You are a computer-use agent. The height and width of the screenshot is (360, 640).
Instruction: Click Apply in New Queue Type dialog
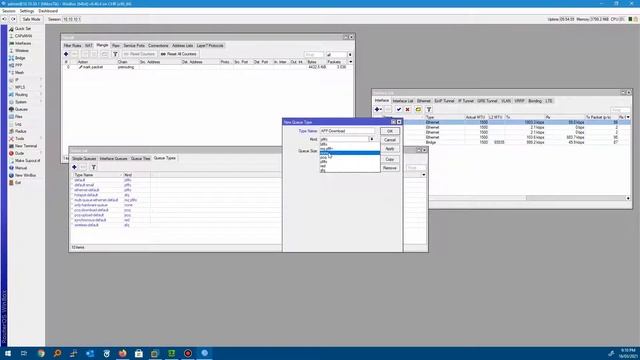(390, 149)
